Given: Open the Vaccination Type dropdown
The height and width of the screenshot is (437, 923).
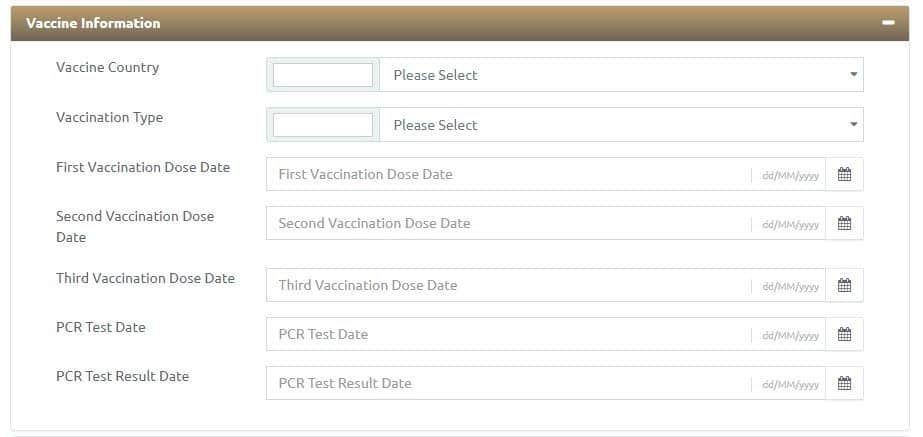Looking at the screenshot, I should pyautogui.click(x=621, y=125).
